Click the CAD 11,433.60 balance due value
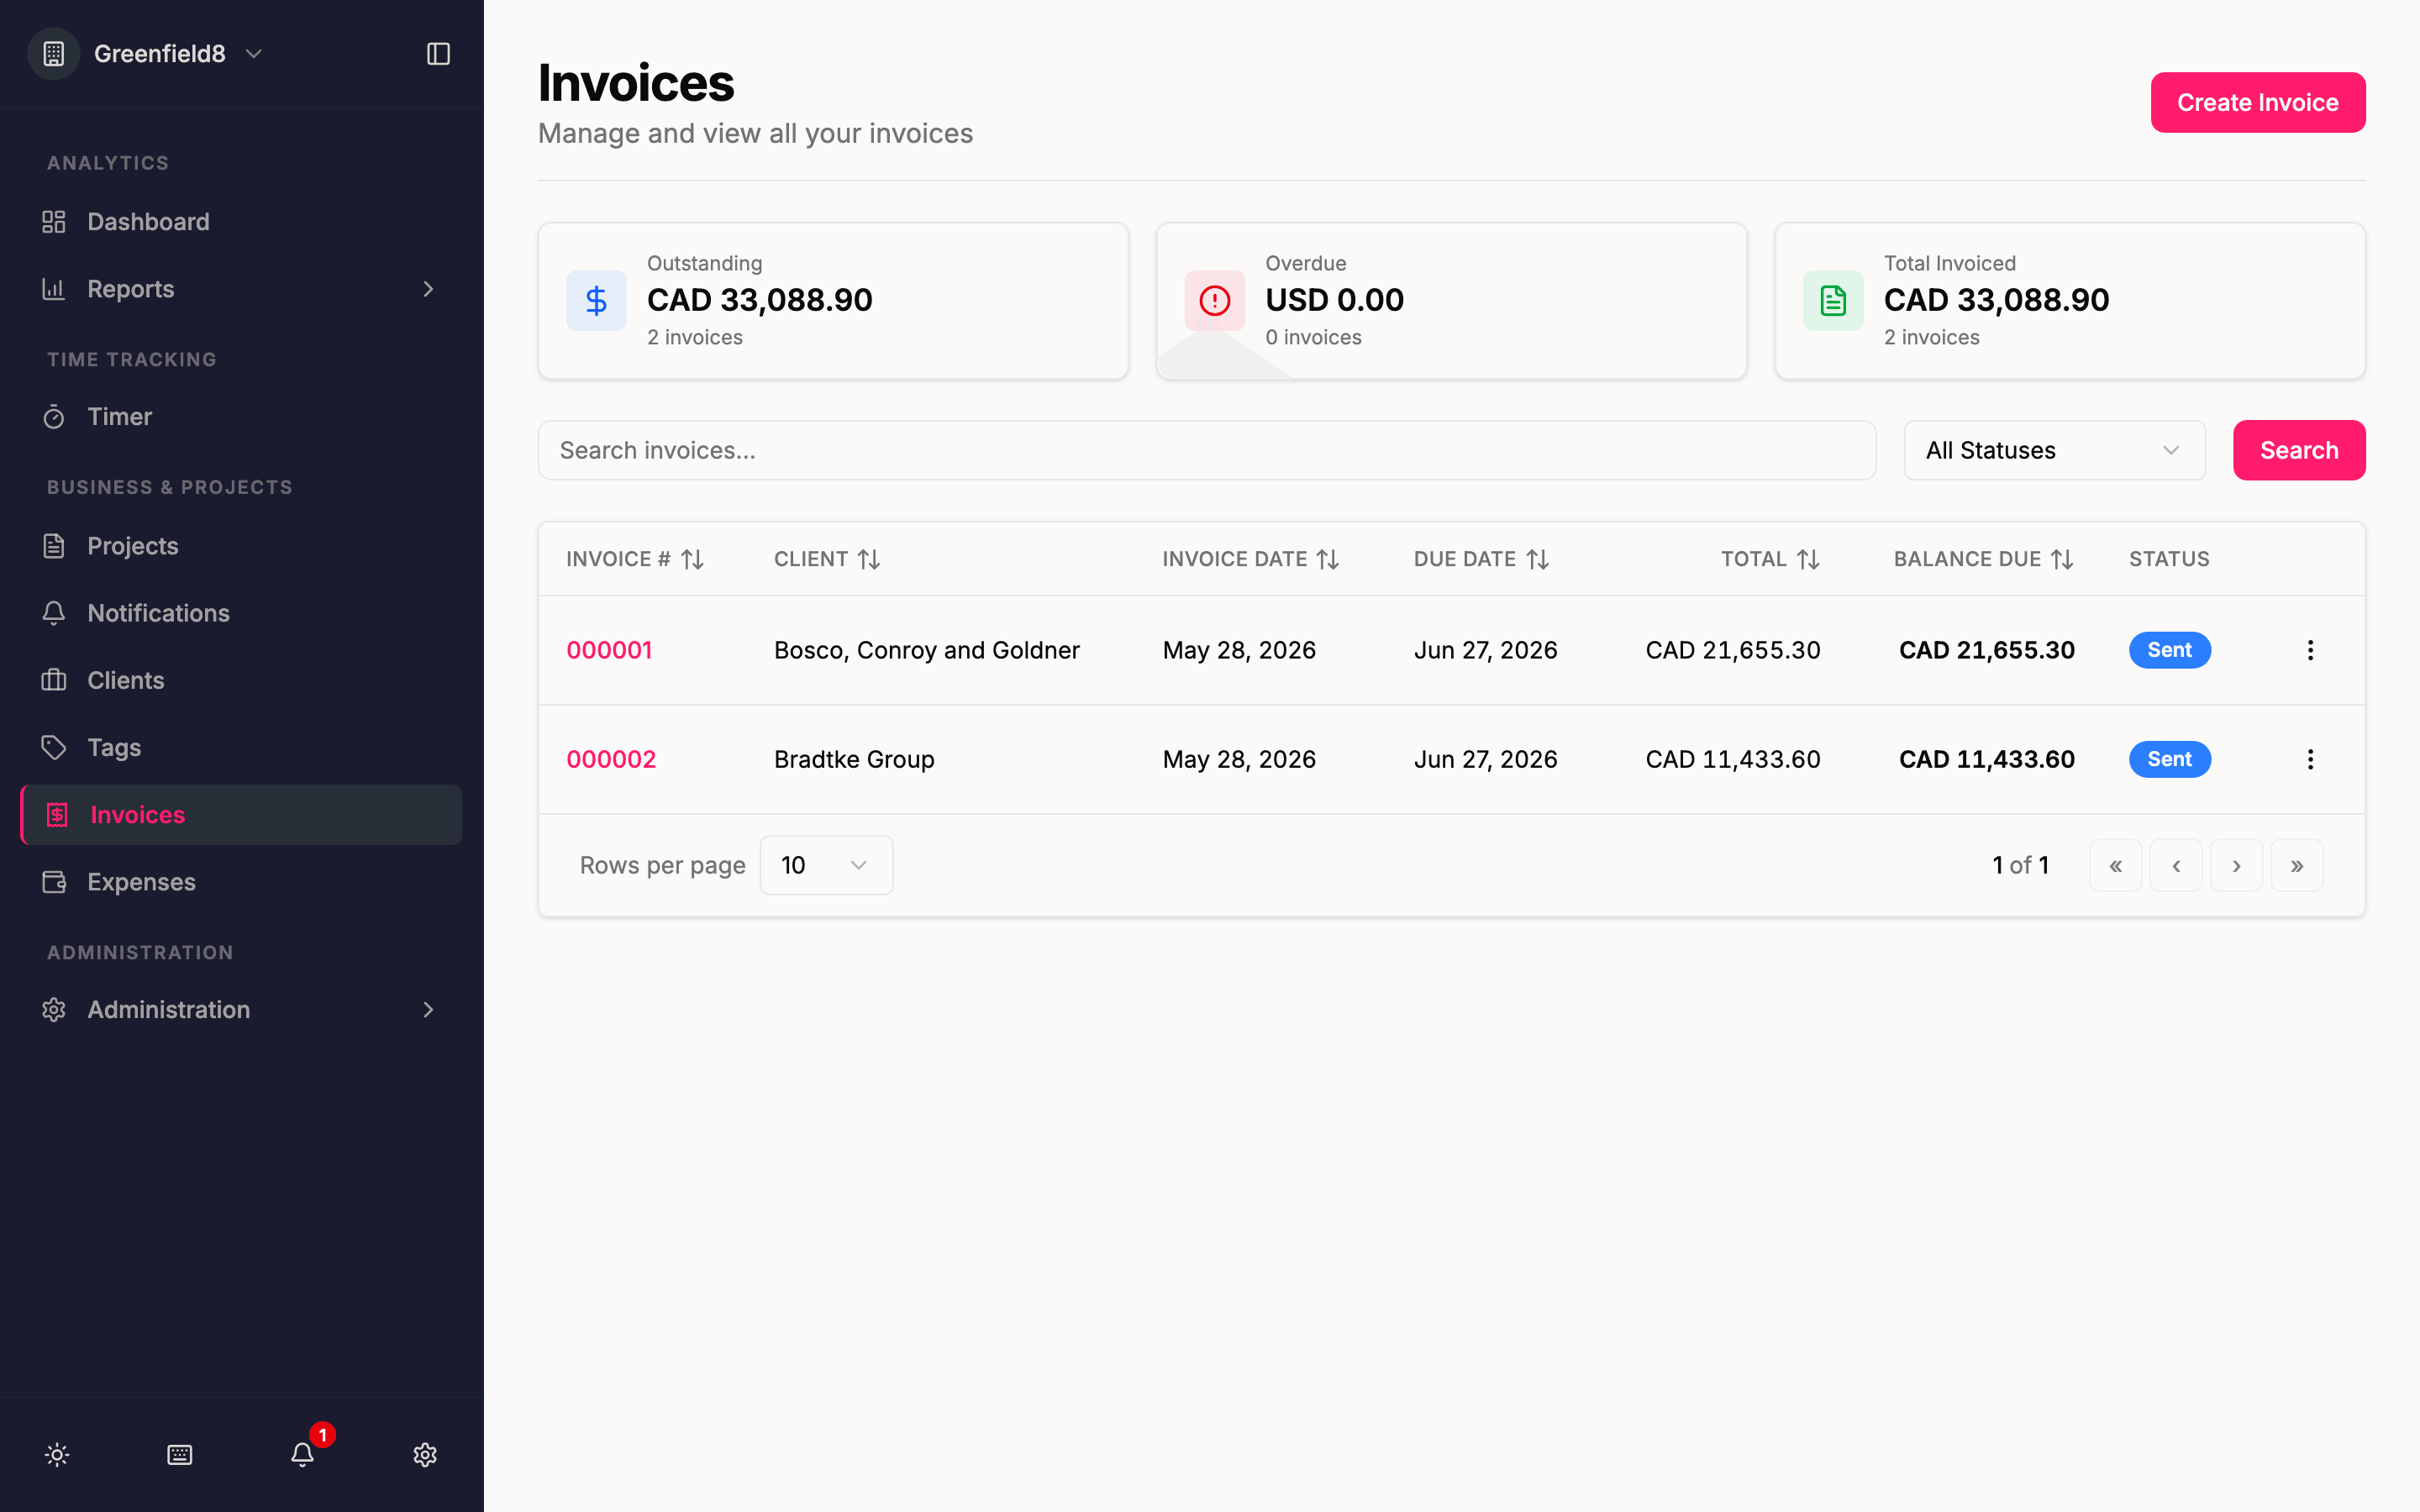The image size is (2420, 1512). point(1987,759)
